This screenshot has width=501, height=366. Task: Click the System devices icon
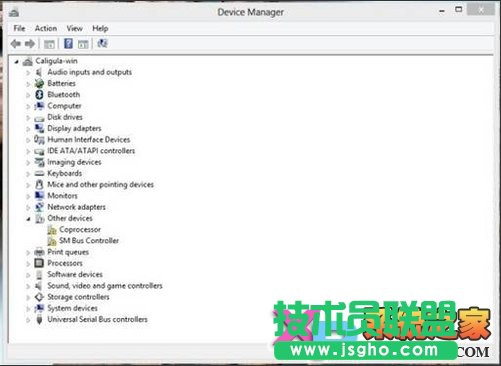click(x=39, y=308)
